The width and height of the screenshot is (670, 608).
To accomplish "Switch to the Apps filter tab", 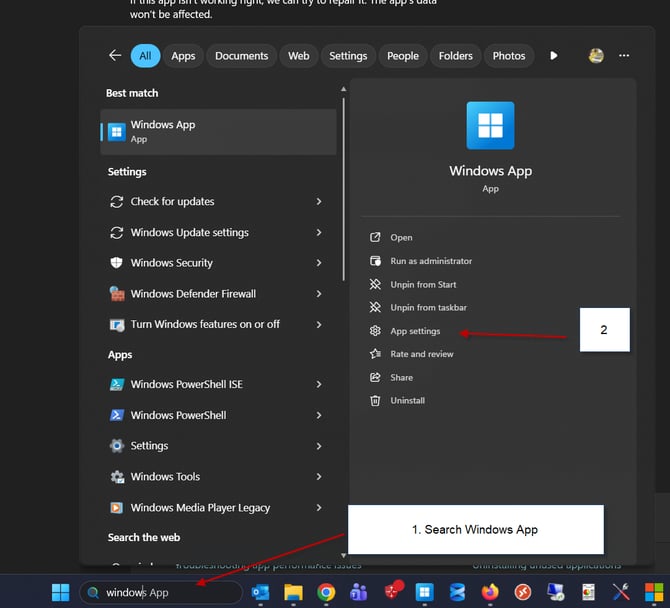I will [x=183, y=56].
